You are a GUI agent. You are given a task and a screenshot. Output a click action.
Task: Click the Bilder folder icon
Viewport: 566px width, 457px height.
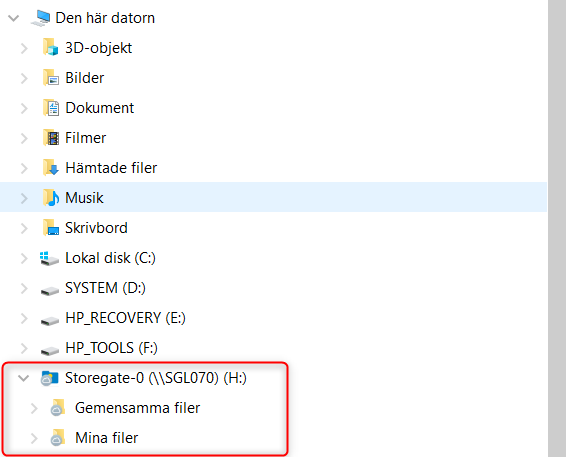point(51,78)
